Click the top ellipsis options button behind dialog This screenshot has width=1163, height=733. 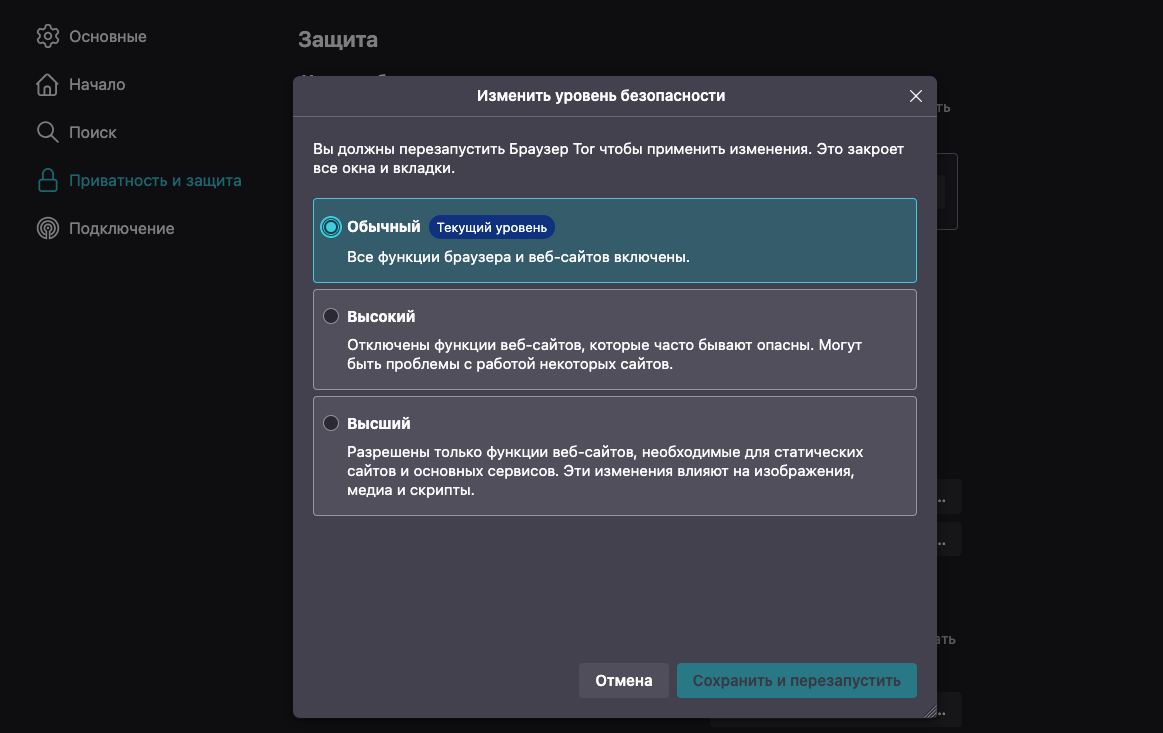point(939,496)
